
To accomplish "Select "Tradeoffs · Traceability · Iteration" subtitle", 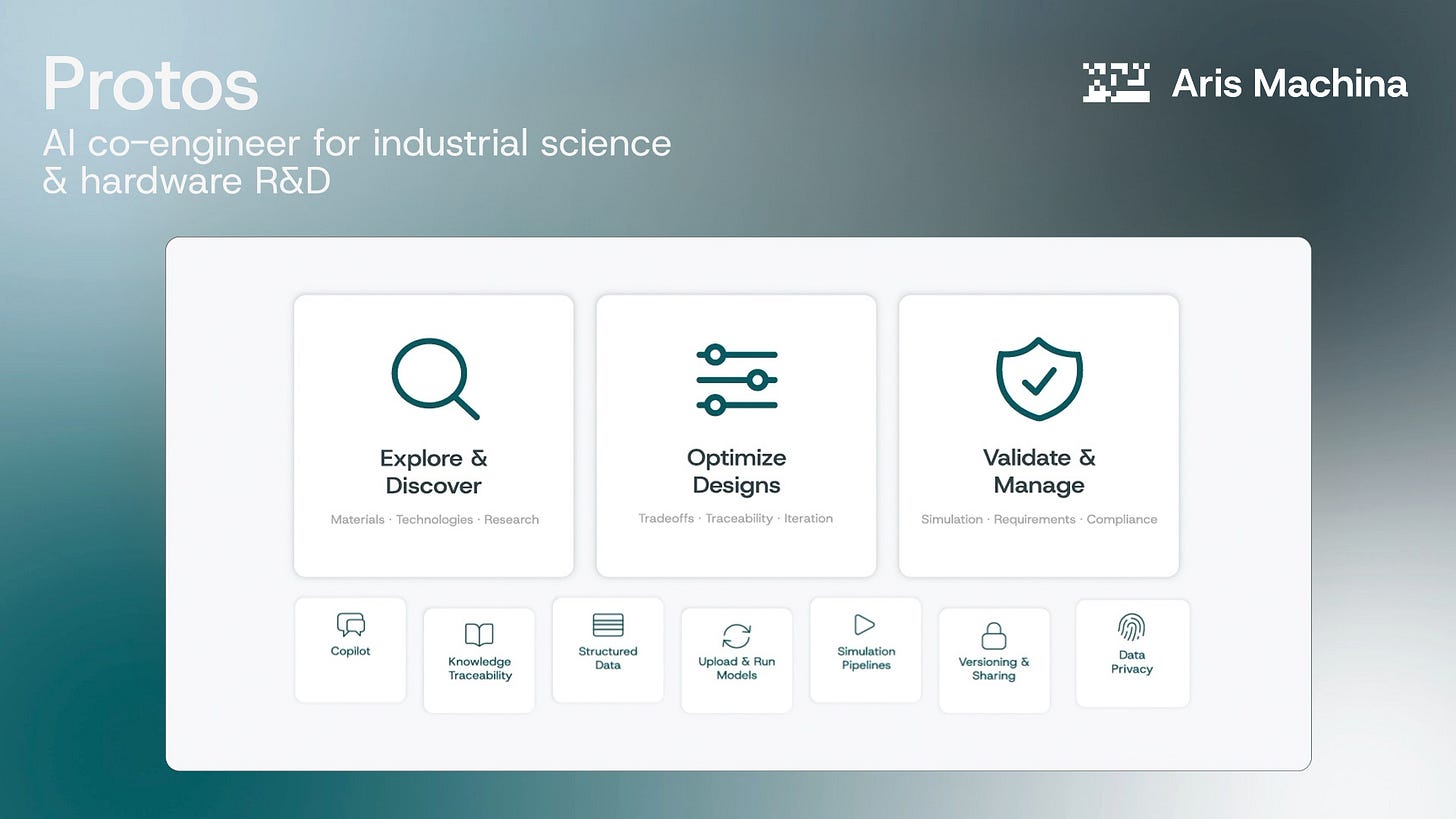I will tap(736, 518).
